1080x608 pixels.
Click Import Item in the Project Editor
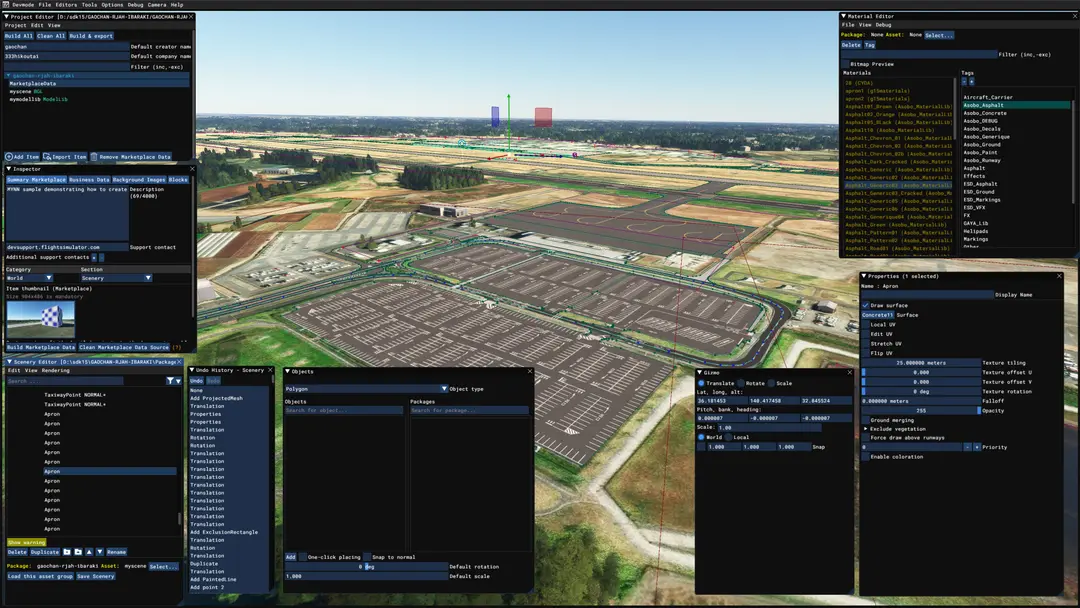(x=65, y=157)
